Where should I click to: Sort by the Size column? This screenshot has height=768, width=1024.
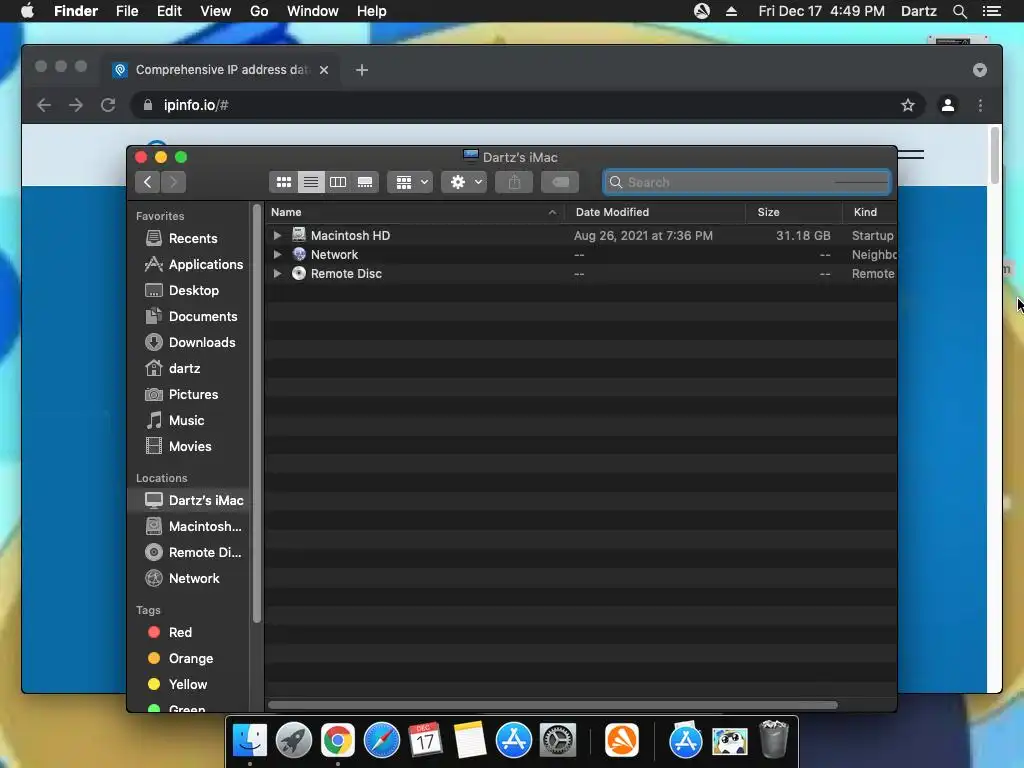coord(794,212)
